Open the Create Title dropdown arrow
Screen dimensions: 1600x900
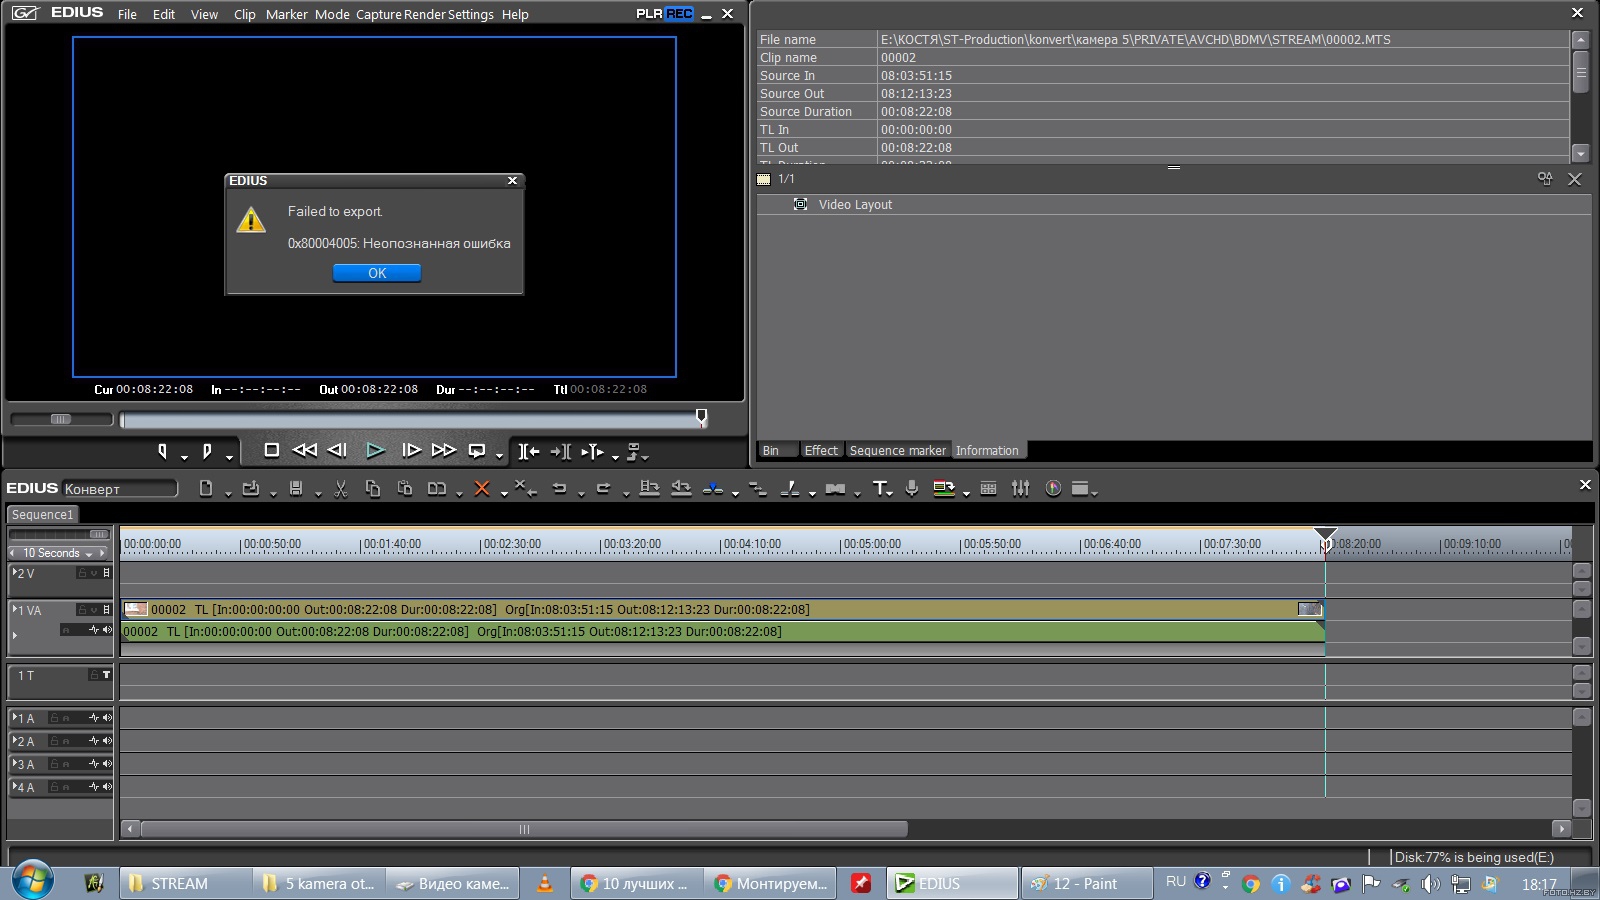click(890, 493)
